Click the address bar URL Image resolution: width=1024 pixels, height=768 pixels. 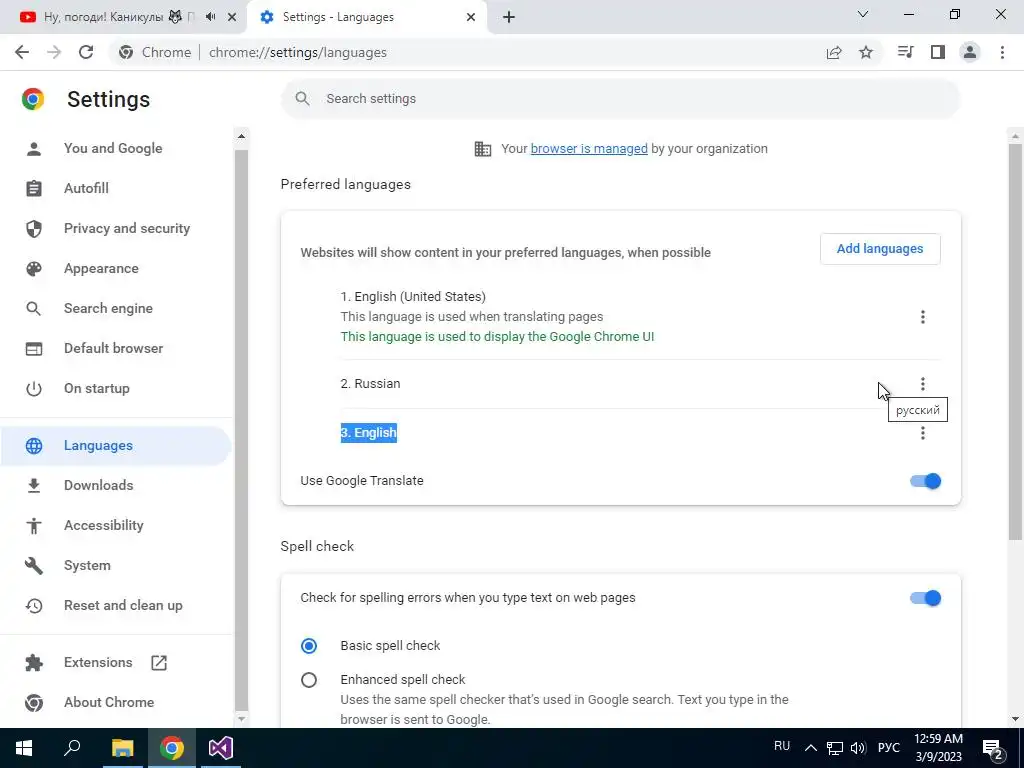(x=298, y=52)
